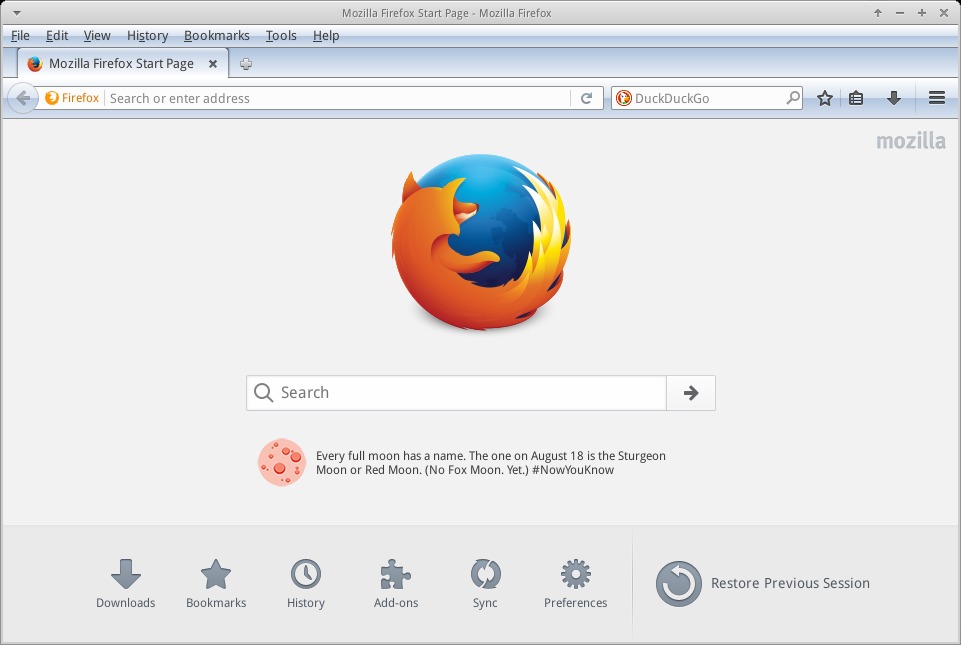This screenshot has width=961, height=645.
Task: Open the Edit menu
Action: [x=57, y=36]
